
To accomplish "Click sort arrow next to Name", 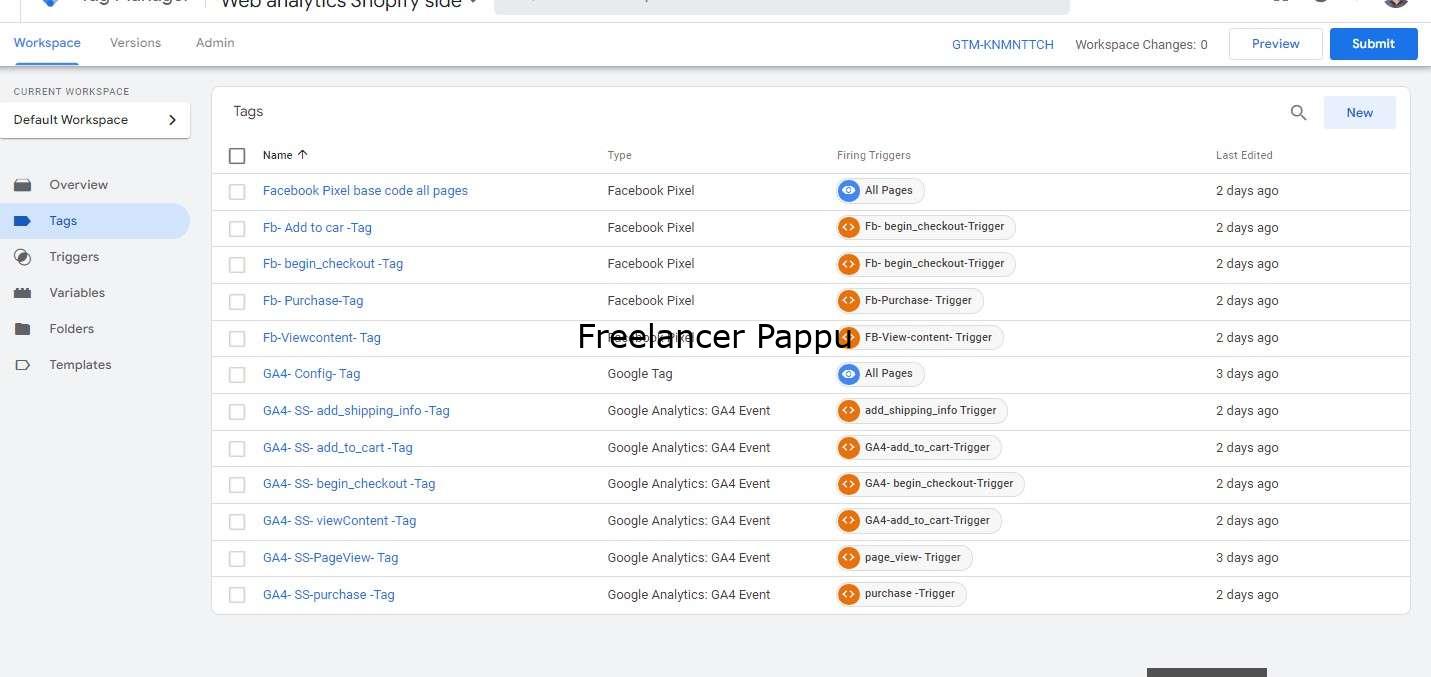I will [x=303, y=155].
